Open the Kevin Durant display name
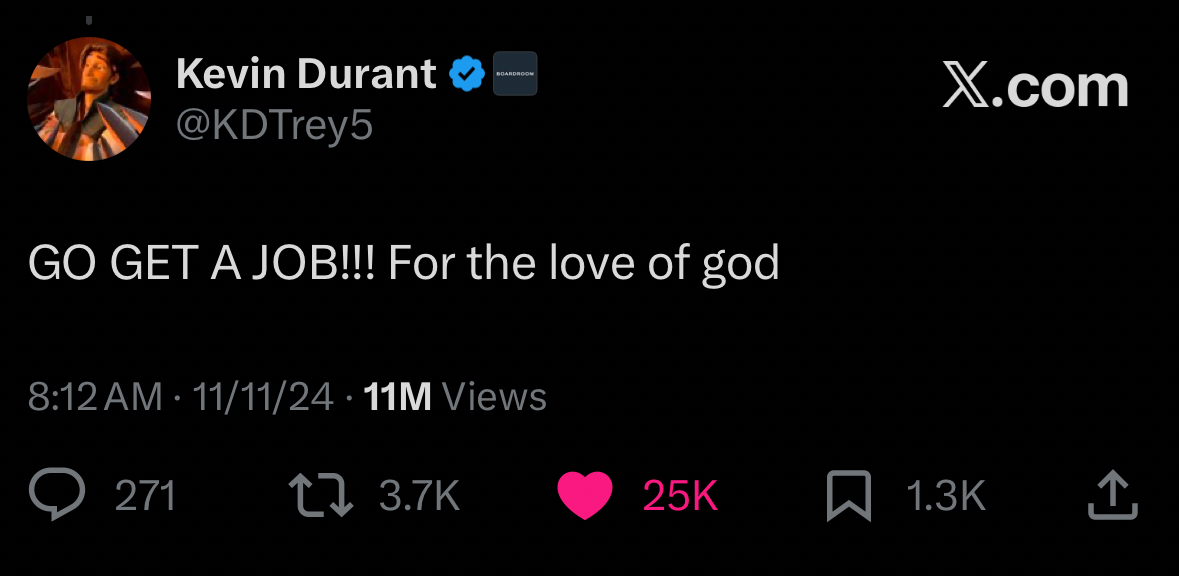1179x576 pixels. [305, 74]
